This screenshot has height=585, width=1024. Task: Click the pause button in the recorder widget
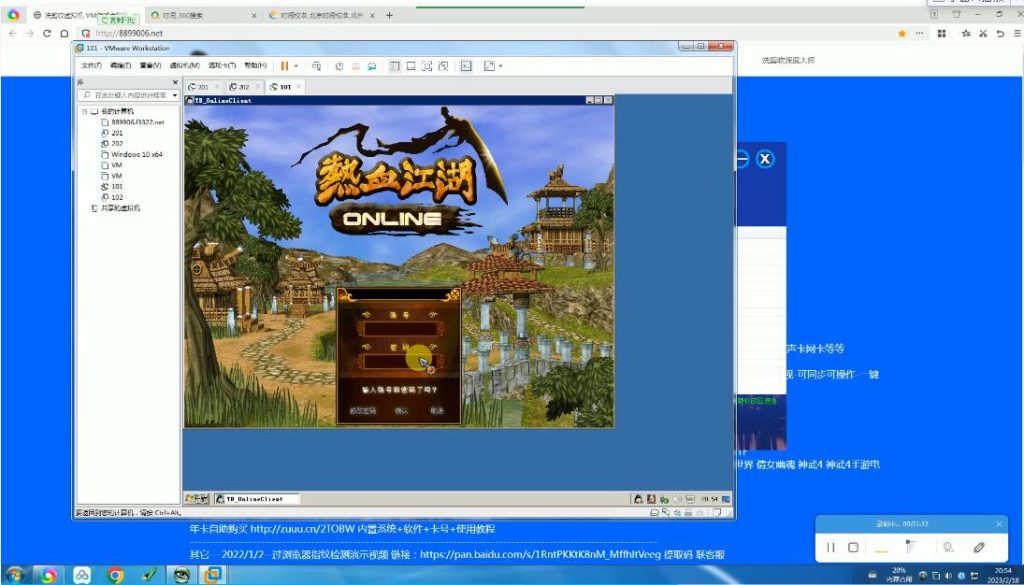pyautogui.click(x=831, y=547)
